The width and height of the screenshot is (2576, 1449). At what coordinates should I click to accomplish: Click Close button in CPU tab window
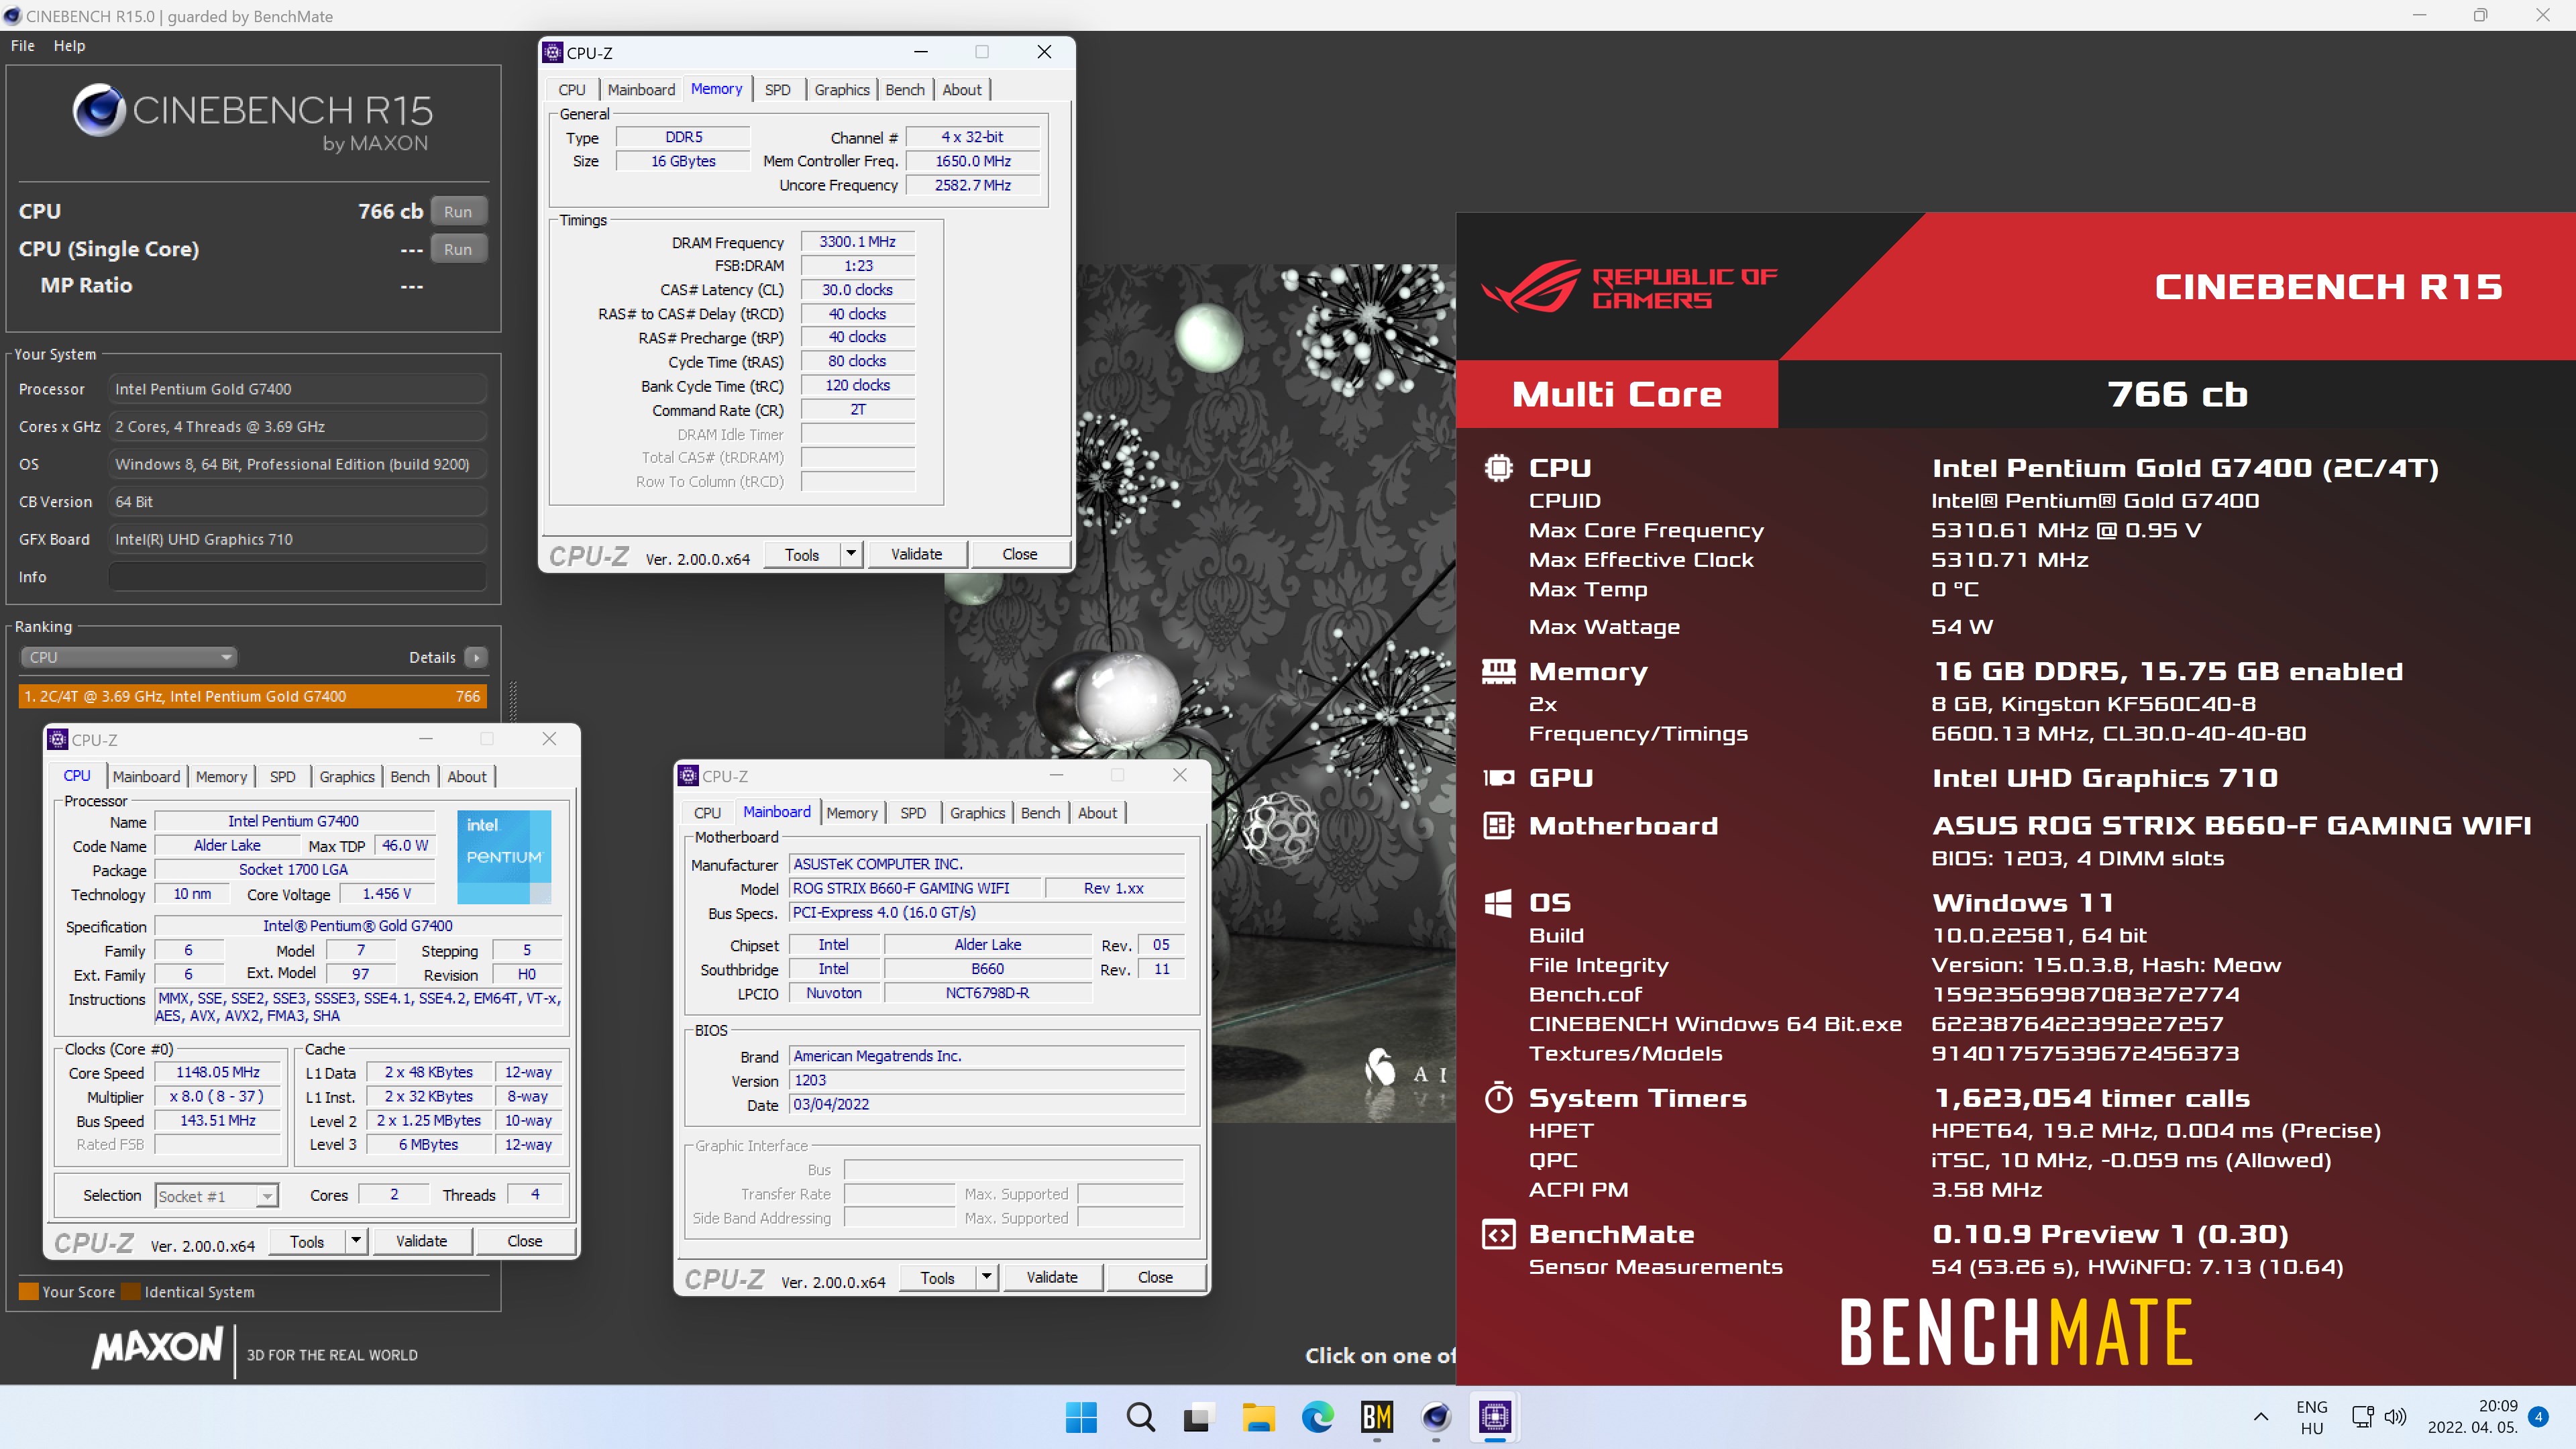click(x=525, y=1241)
